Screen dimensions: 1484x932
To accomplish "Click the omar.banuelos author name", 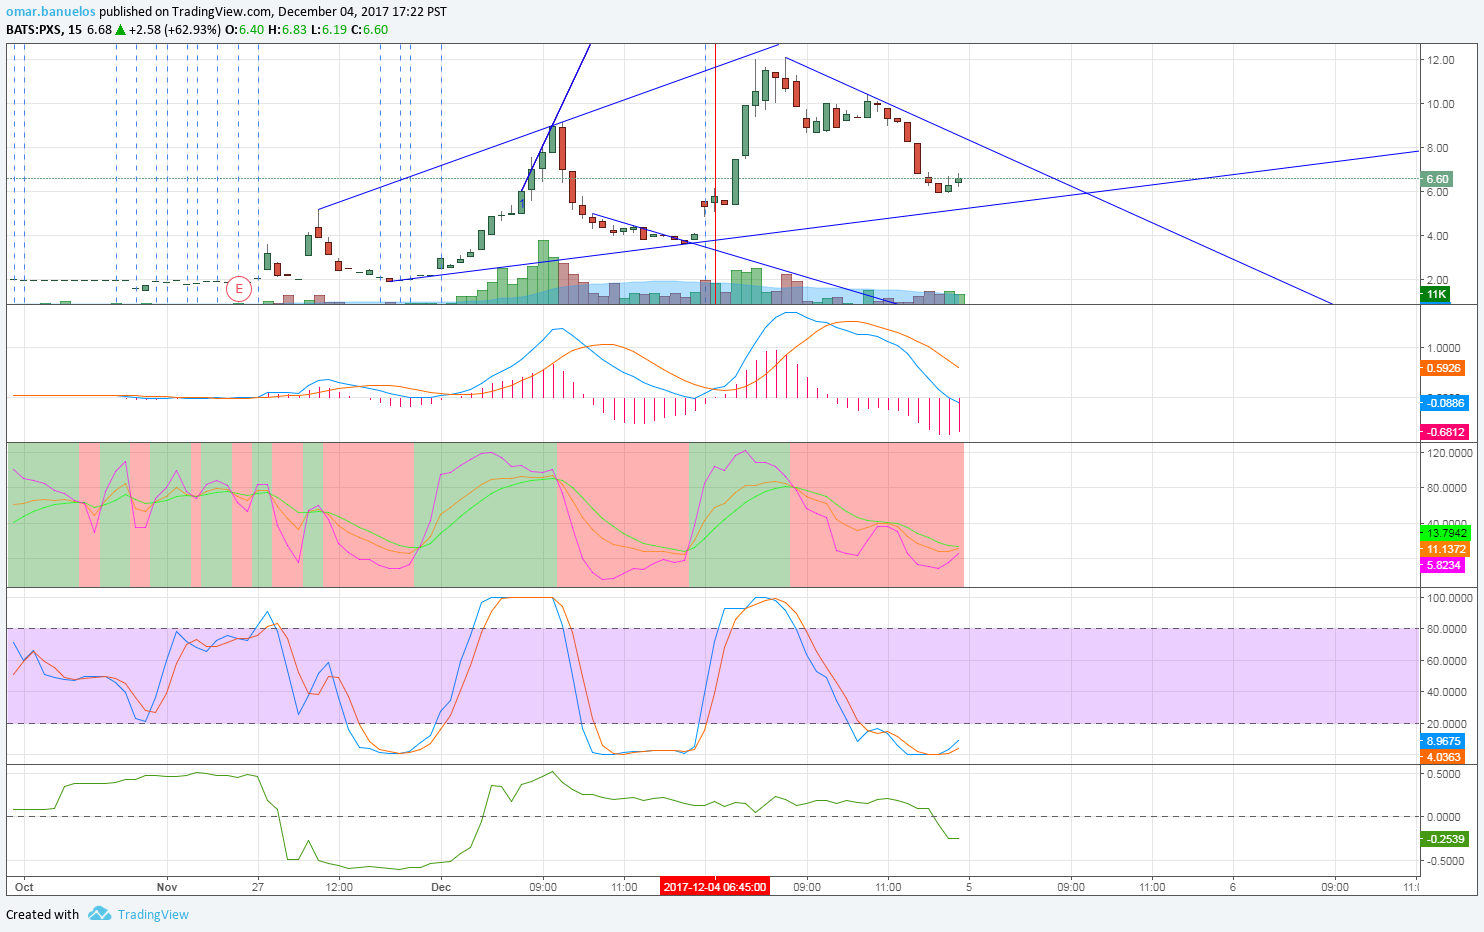I will (51, 12).
